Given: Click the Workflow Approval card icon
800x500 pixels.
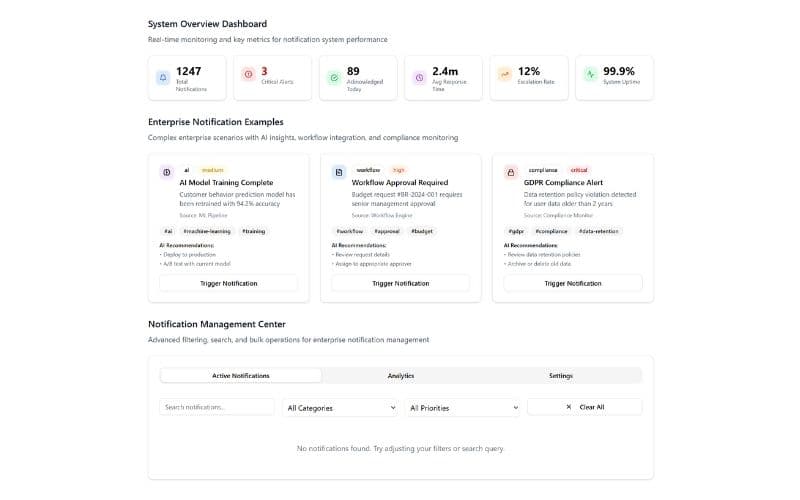Looking at the screenshot, I should [338, 172].
